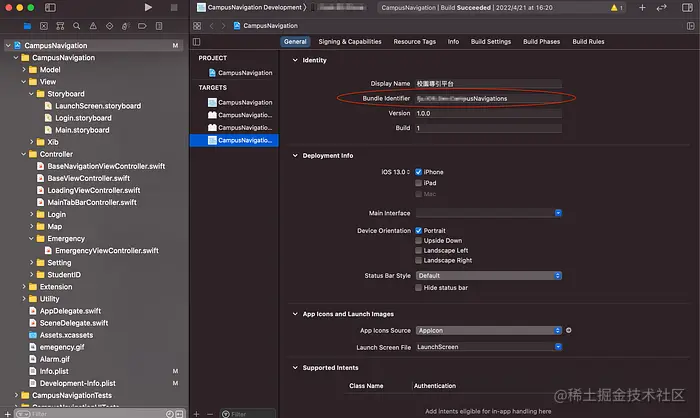Open the Issue navigator warning icon
This screenshot has height=418, width=700.
pyautogui.click(x=93, y=26)
